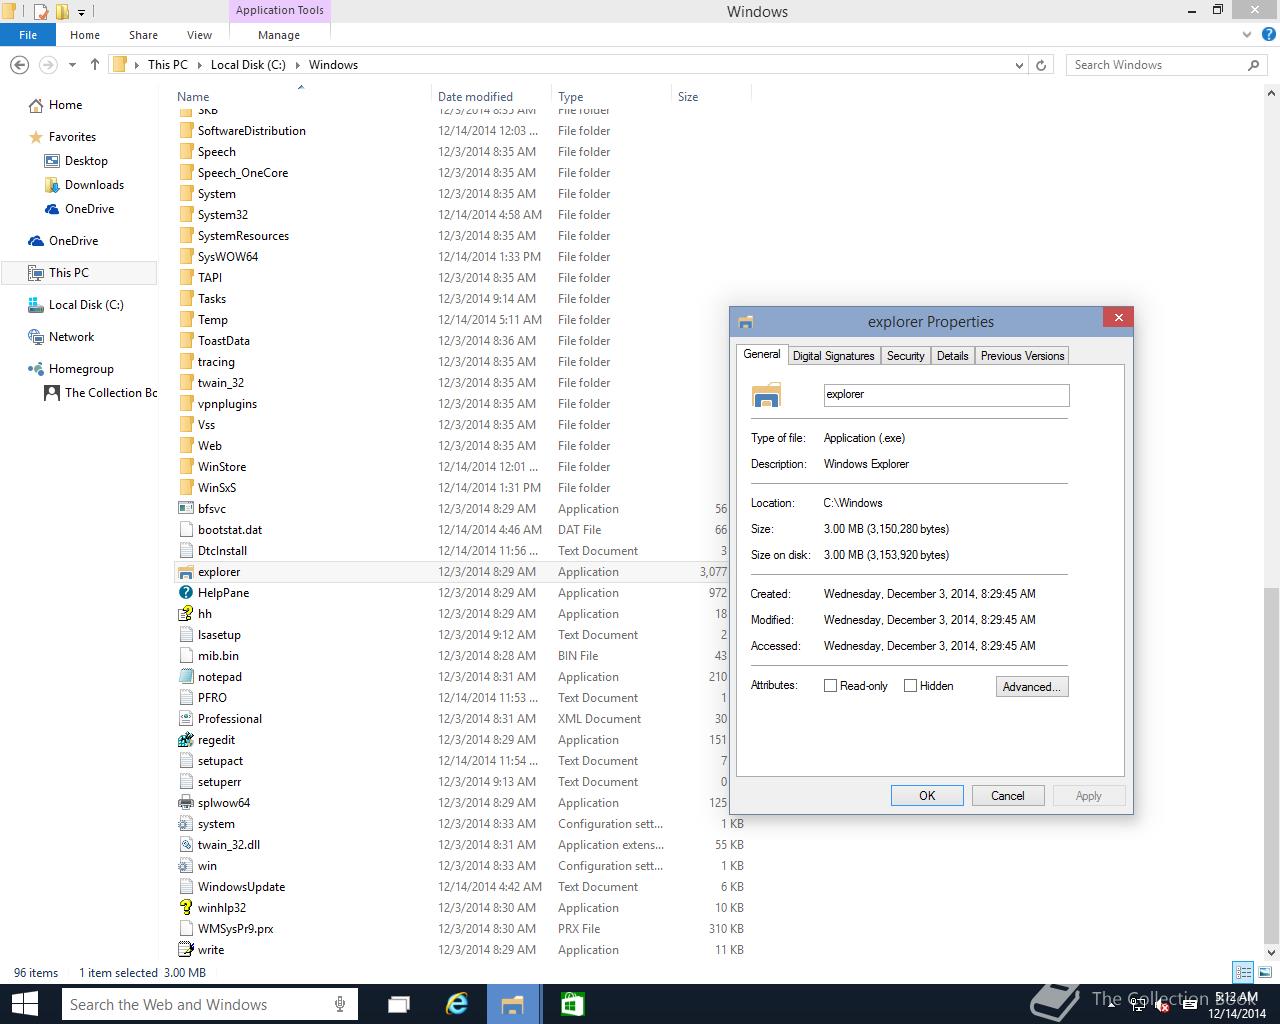Sort files by Type column

(x=611, y=97)
